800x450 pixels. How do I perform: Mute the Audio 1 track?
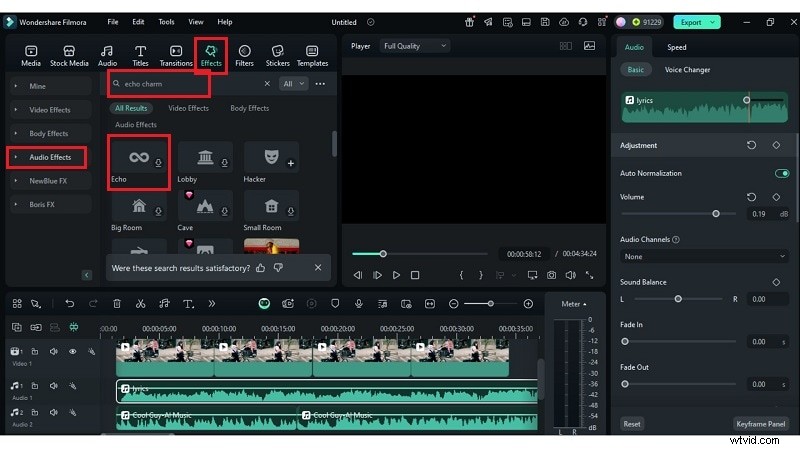tap(53, 386)
